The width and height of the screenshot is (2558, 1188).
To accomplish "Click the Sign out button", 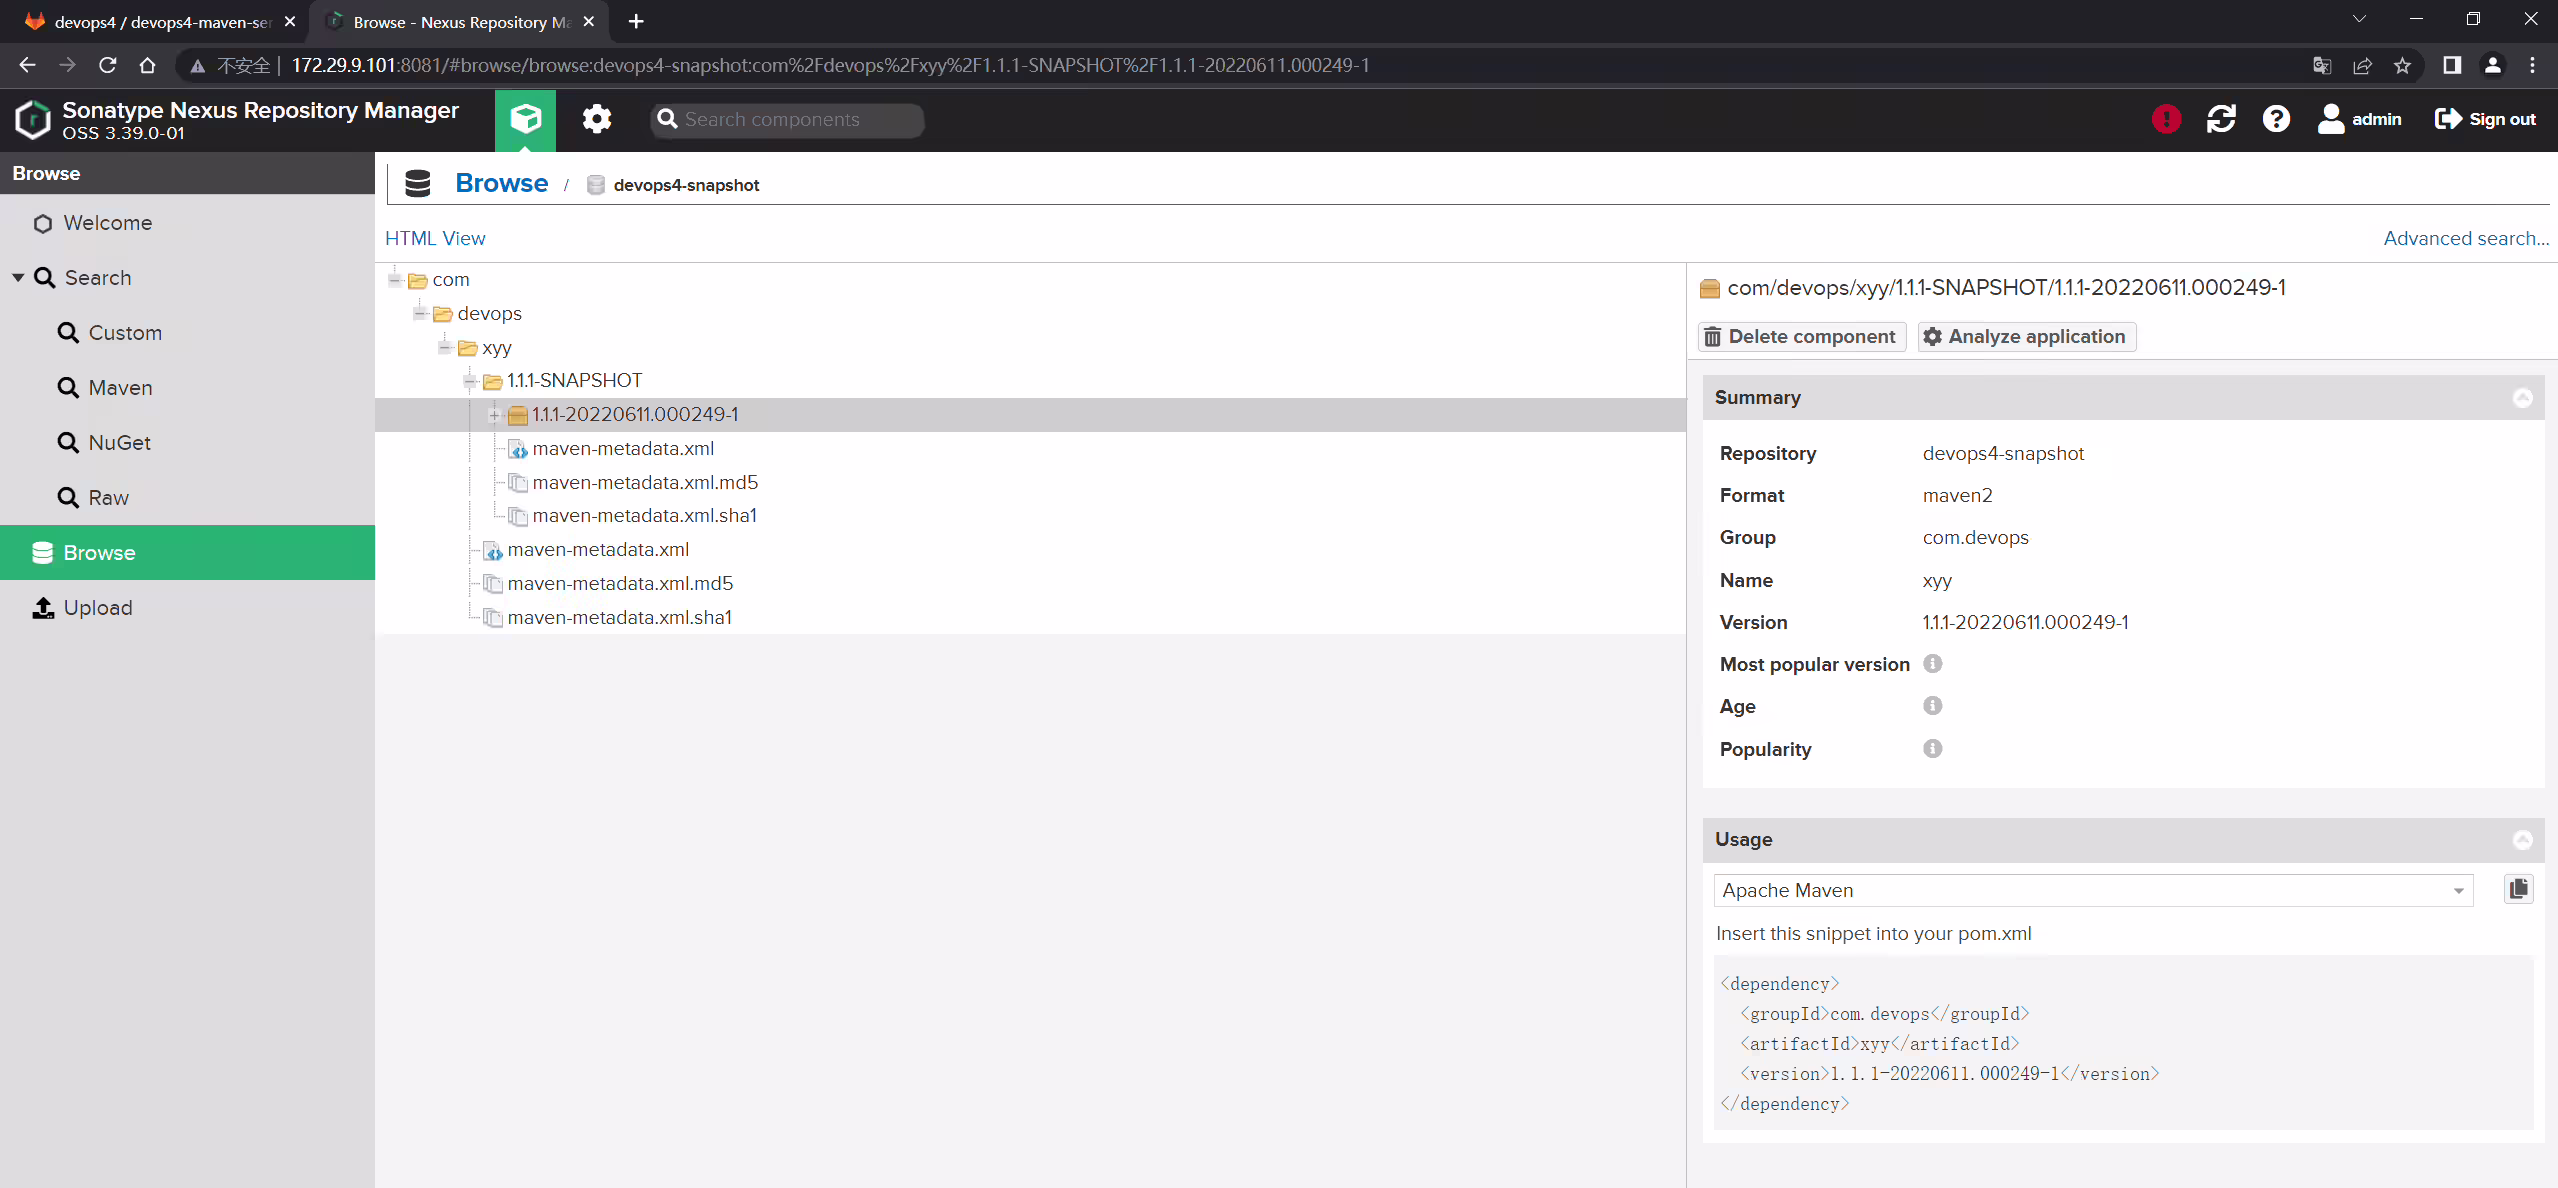I will [x=2485, y=119].
